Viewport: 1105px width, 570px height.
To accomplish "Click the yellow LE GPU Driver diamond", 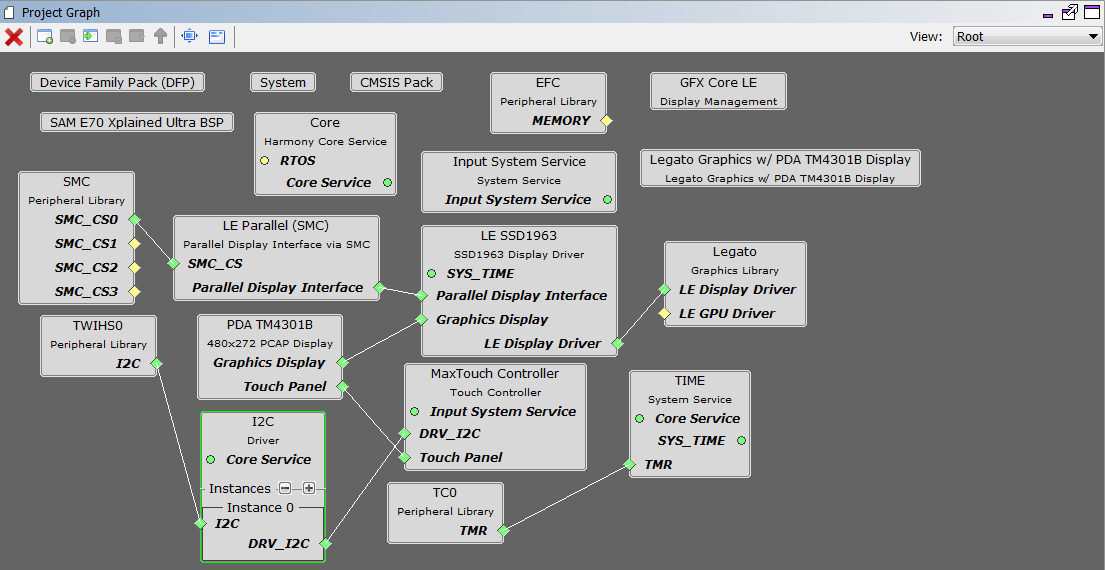I will coord(664,314).
